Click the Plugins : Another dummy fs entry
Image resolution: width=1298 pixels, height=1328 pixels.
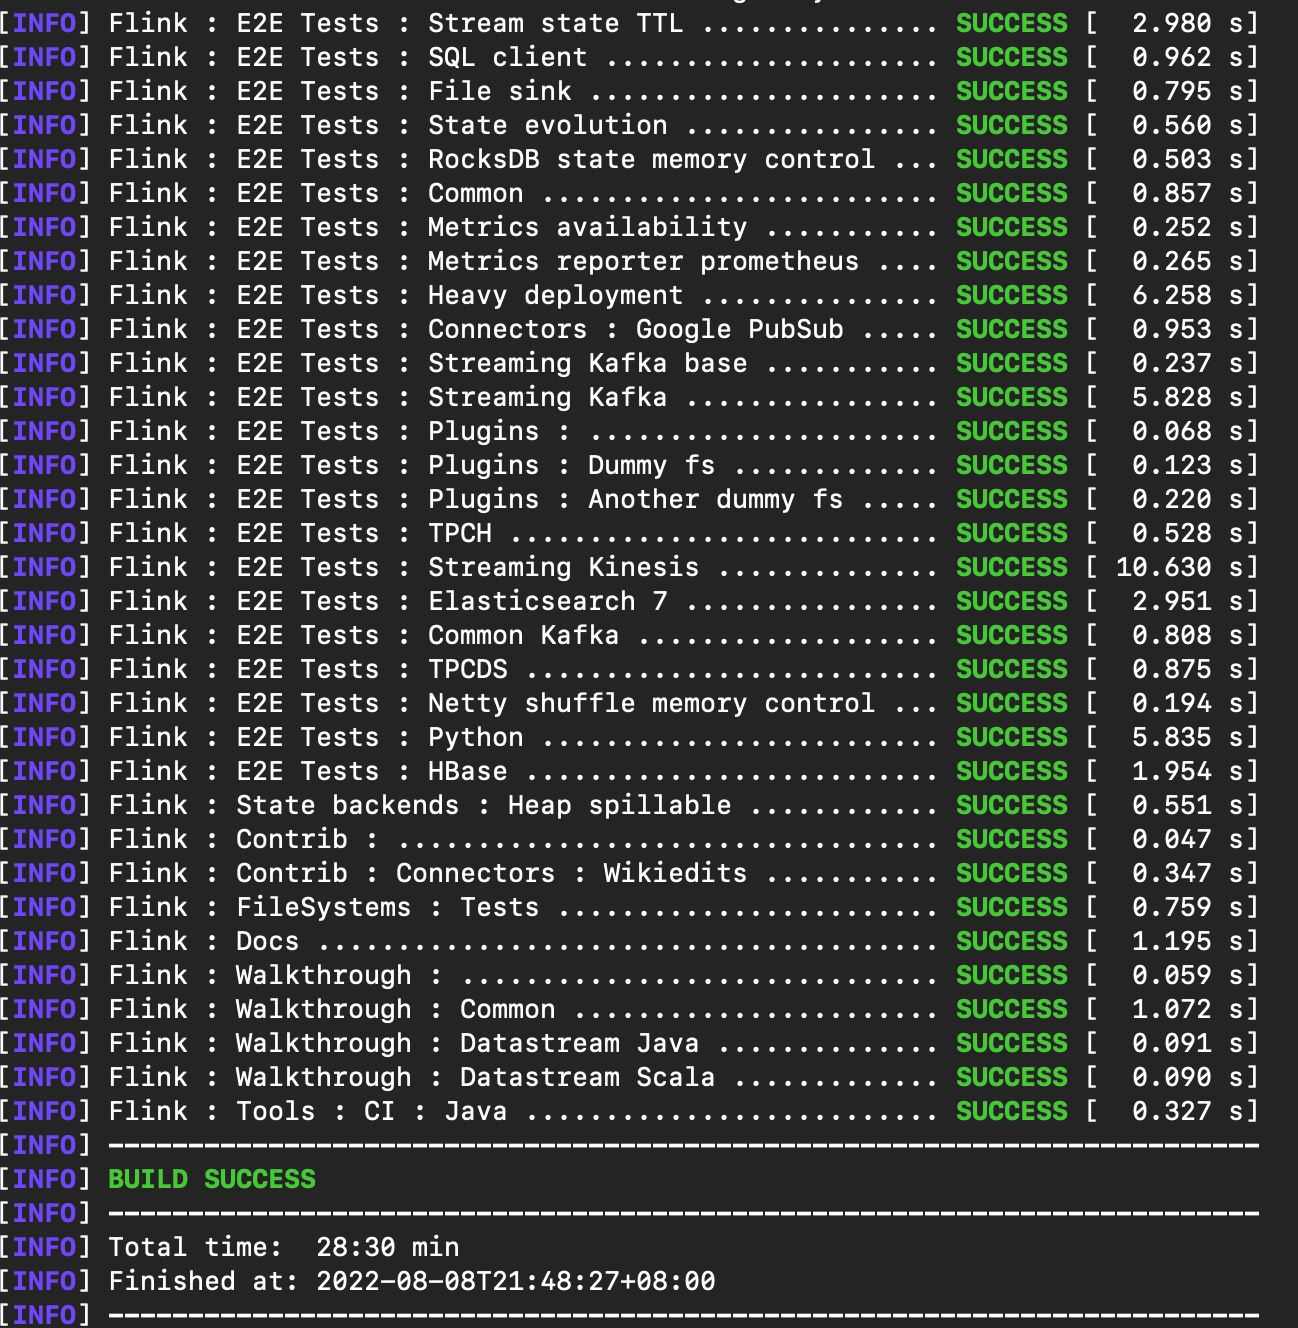tap(635, 499)
